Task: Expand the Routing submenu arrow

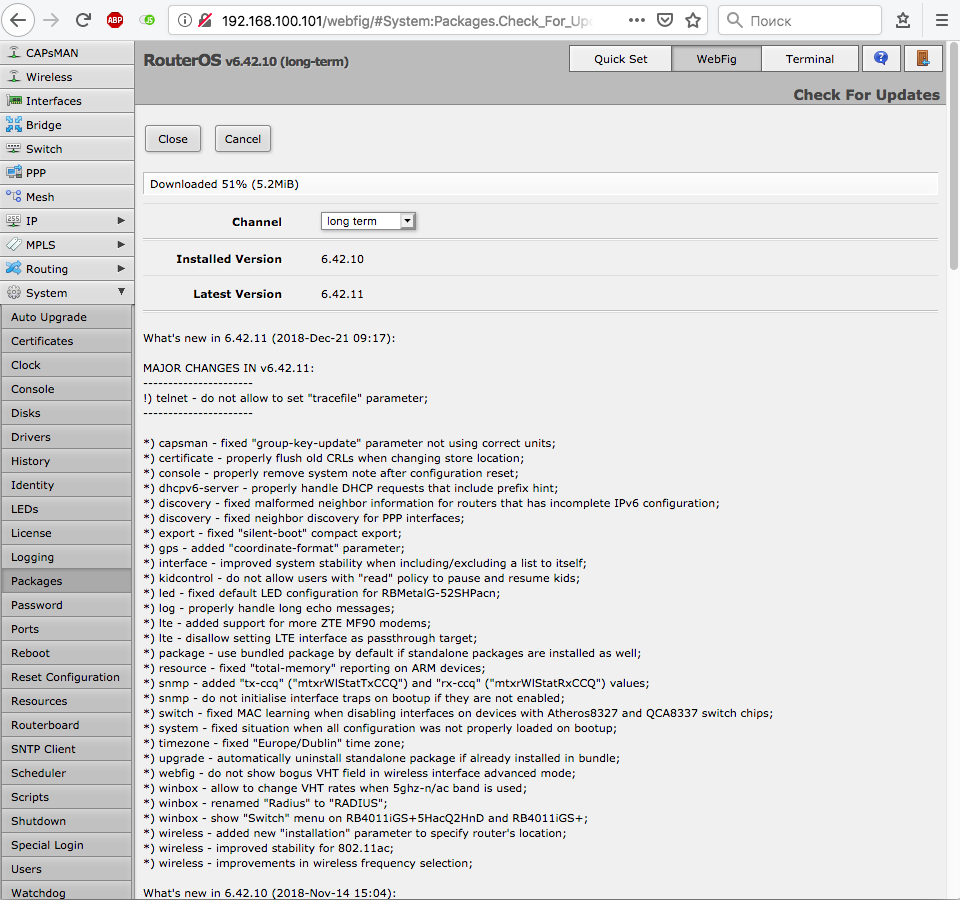Action: coord(121,268)
